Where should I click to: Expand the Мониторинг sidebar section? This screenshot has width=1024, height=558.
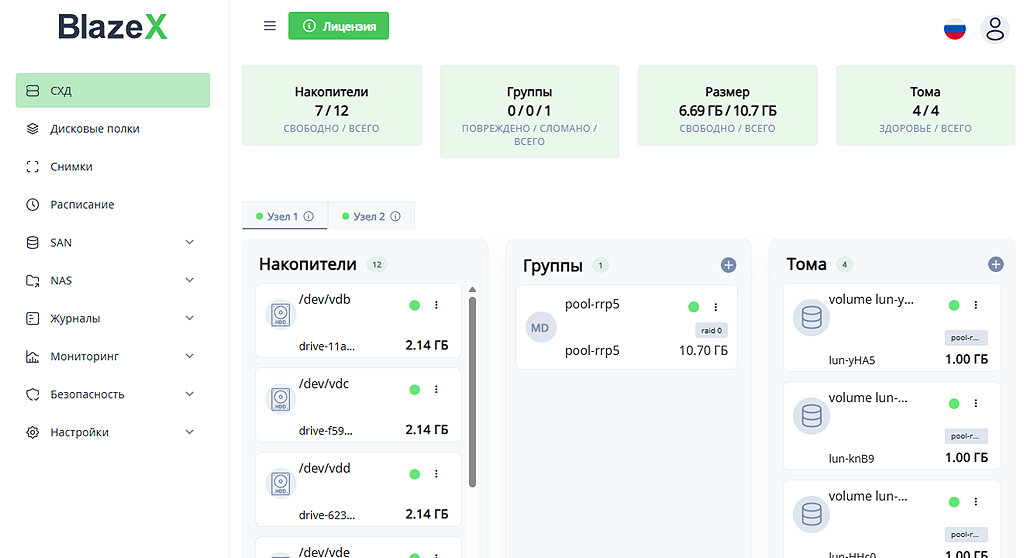coord(189,357)
